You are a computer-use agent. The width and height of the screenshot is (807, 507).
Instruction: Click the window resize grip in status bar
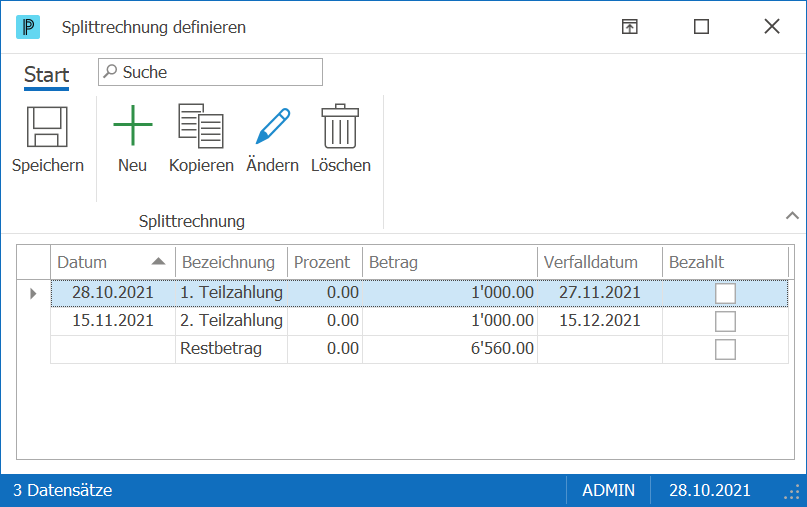point(792,492)
